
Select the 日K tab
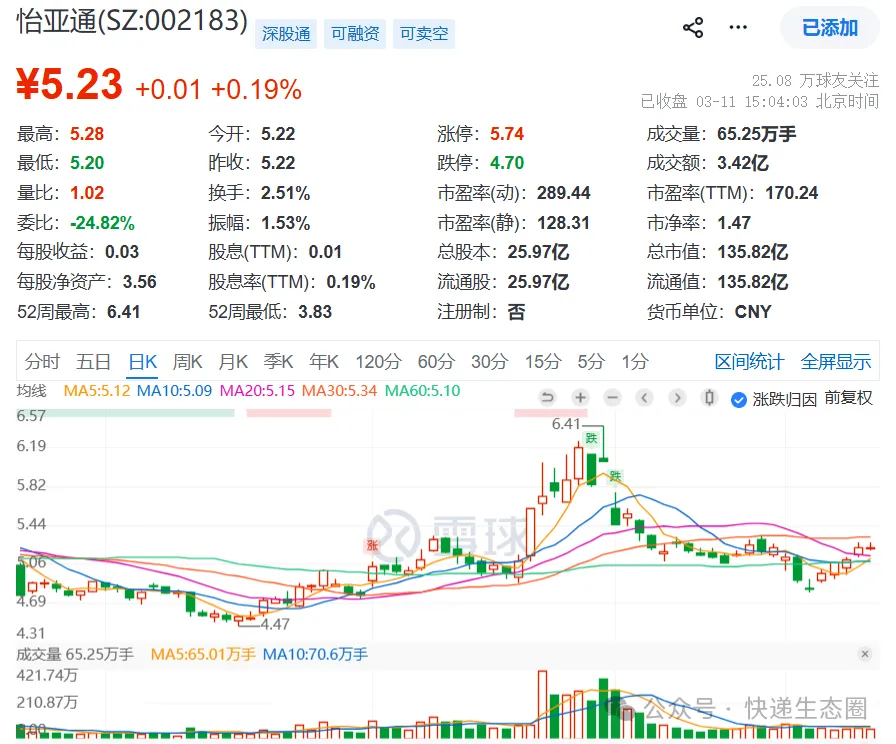tap(142, 362)
